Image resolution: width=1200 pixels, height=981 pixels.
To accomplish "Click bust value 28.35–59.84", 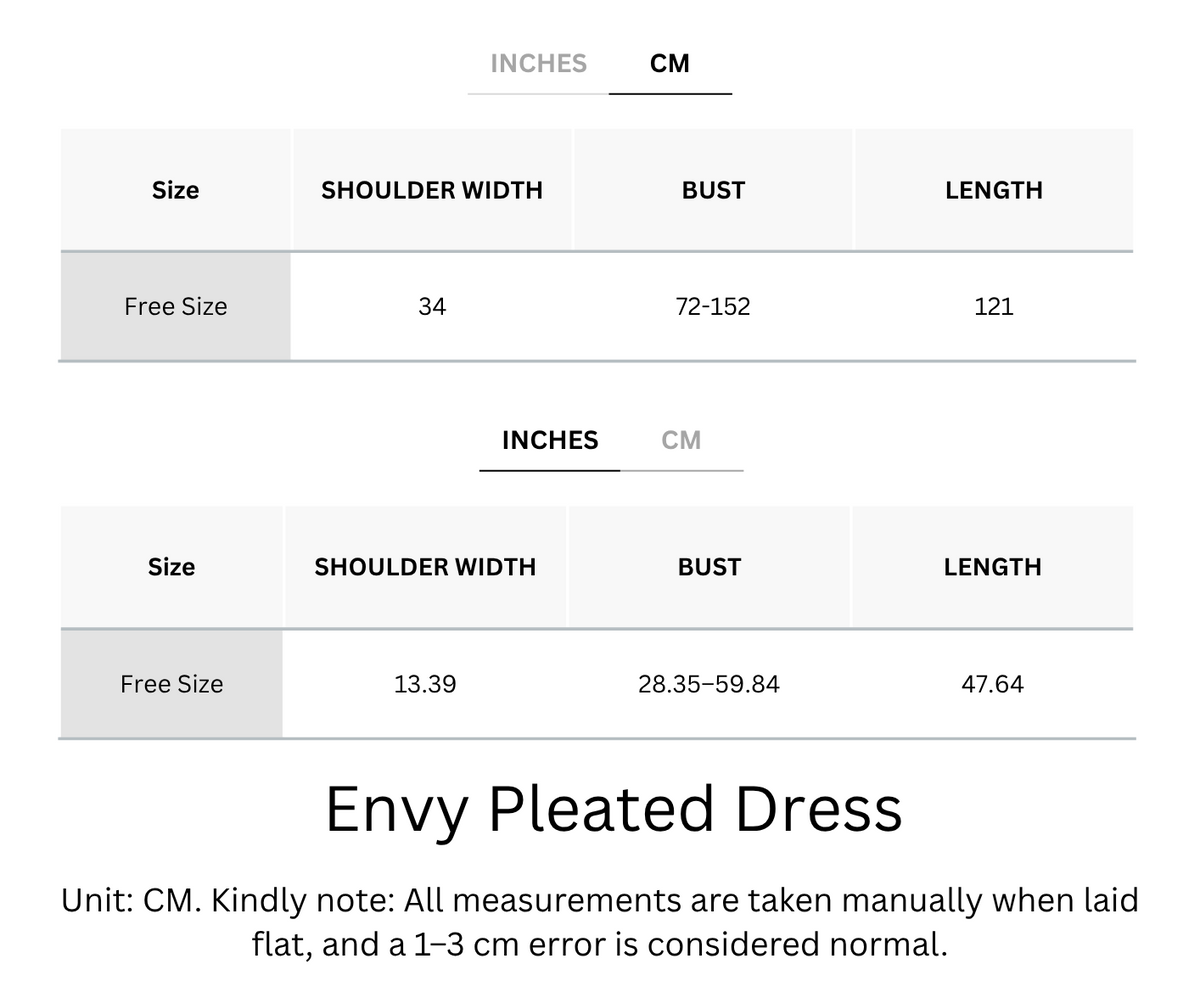I will click(709, 684).
